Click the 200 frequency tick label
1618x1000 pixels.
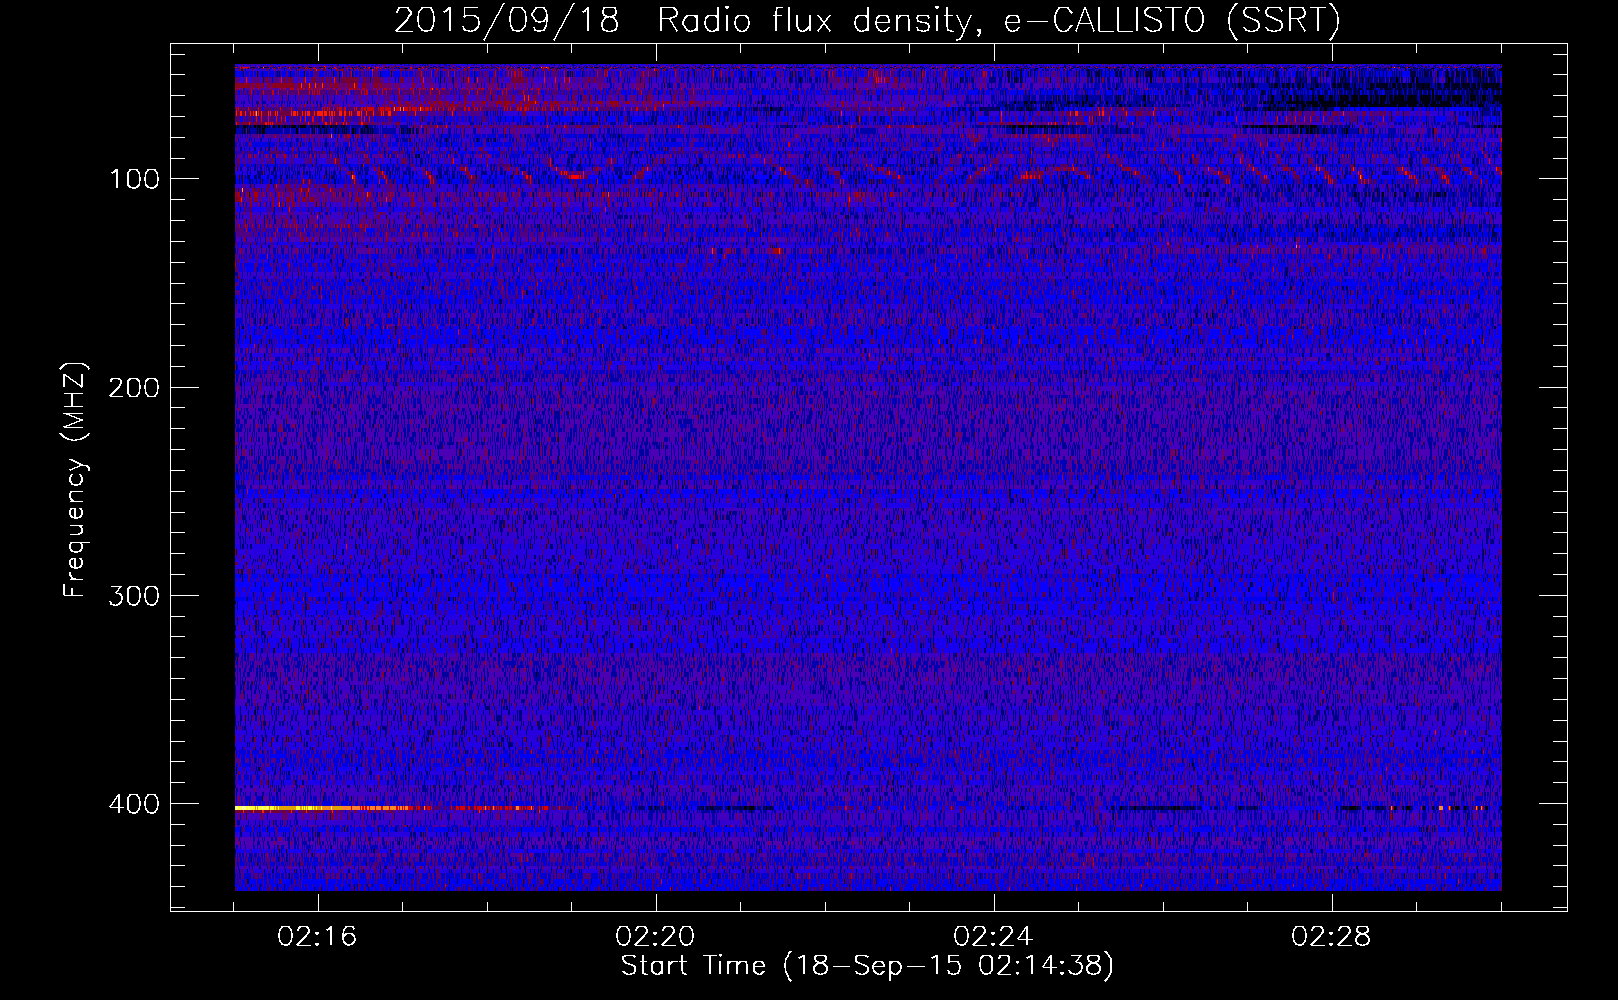coord(134,388)
